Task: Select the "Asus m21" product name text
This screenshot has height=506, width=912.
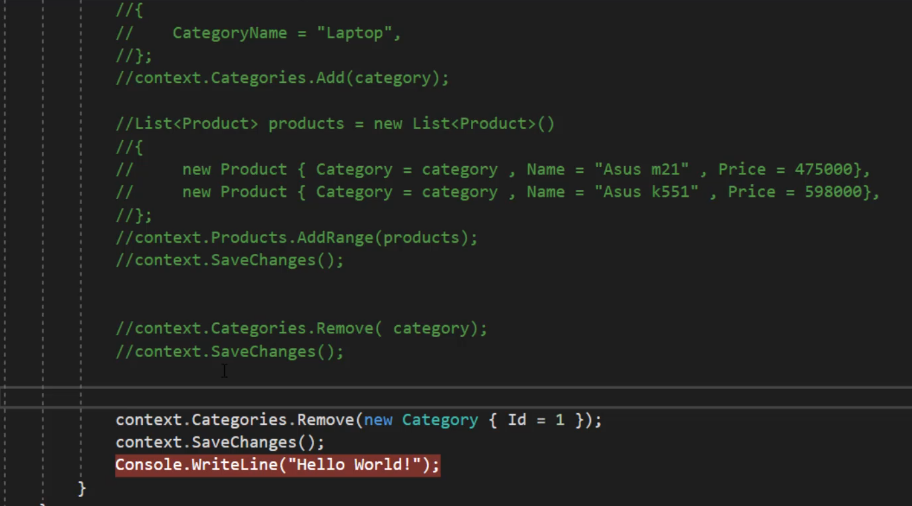Action: click(642, 169)
